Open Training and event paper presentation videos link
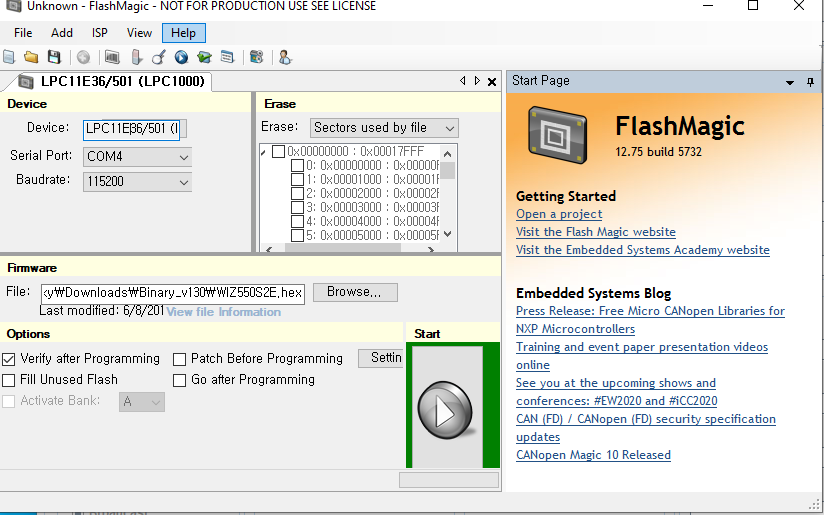Screen dimensions: 824x515 pyautogui.click(x=642, y=356)
